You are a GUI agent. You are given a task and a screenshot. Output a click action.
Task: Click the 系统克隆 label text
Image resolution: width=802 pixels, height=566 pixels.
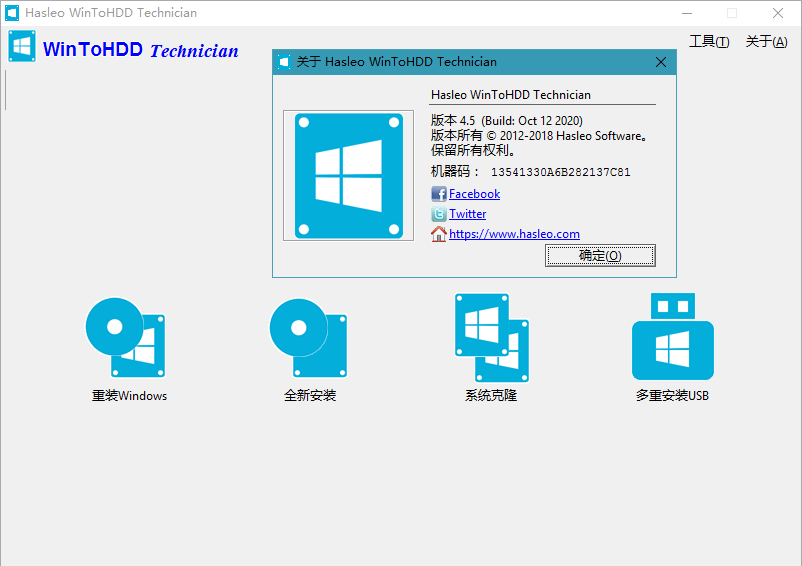click(x=491, y=395)
